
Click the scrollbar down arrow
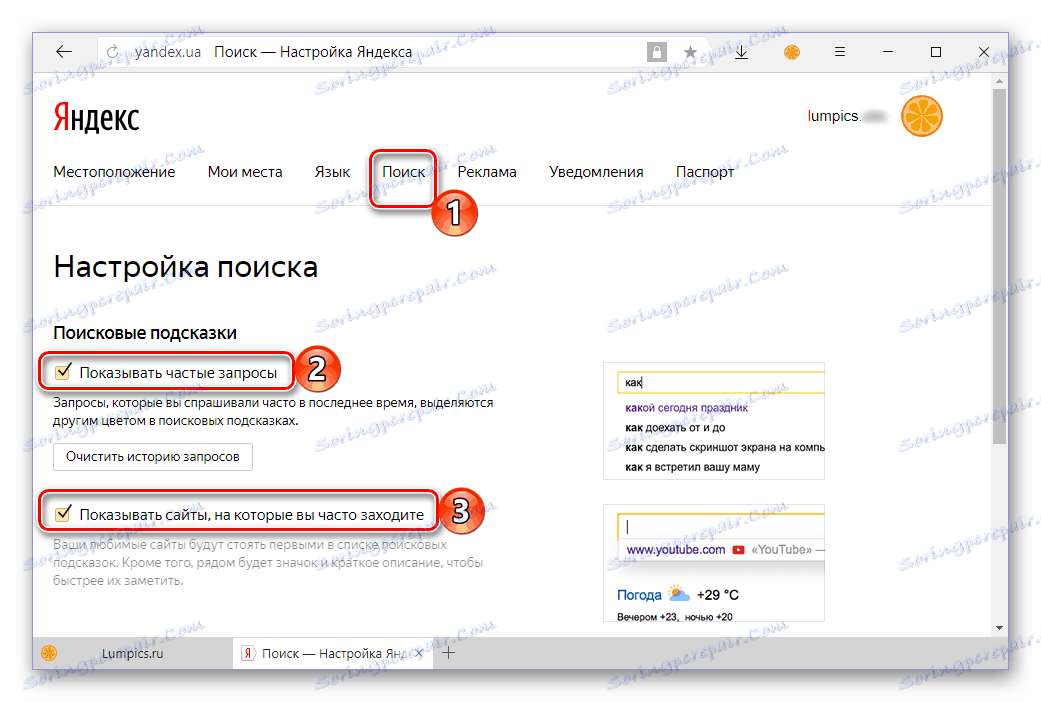coord(1000,628)
